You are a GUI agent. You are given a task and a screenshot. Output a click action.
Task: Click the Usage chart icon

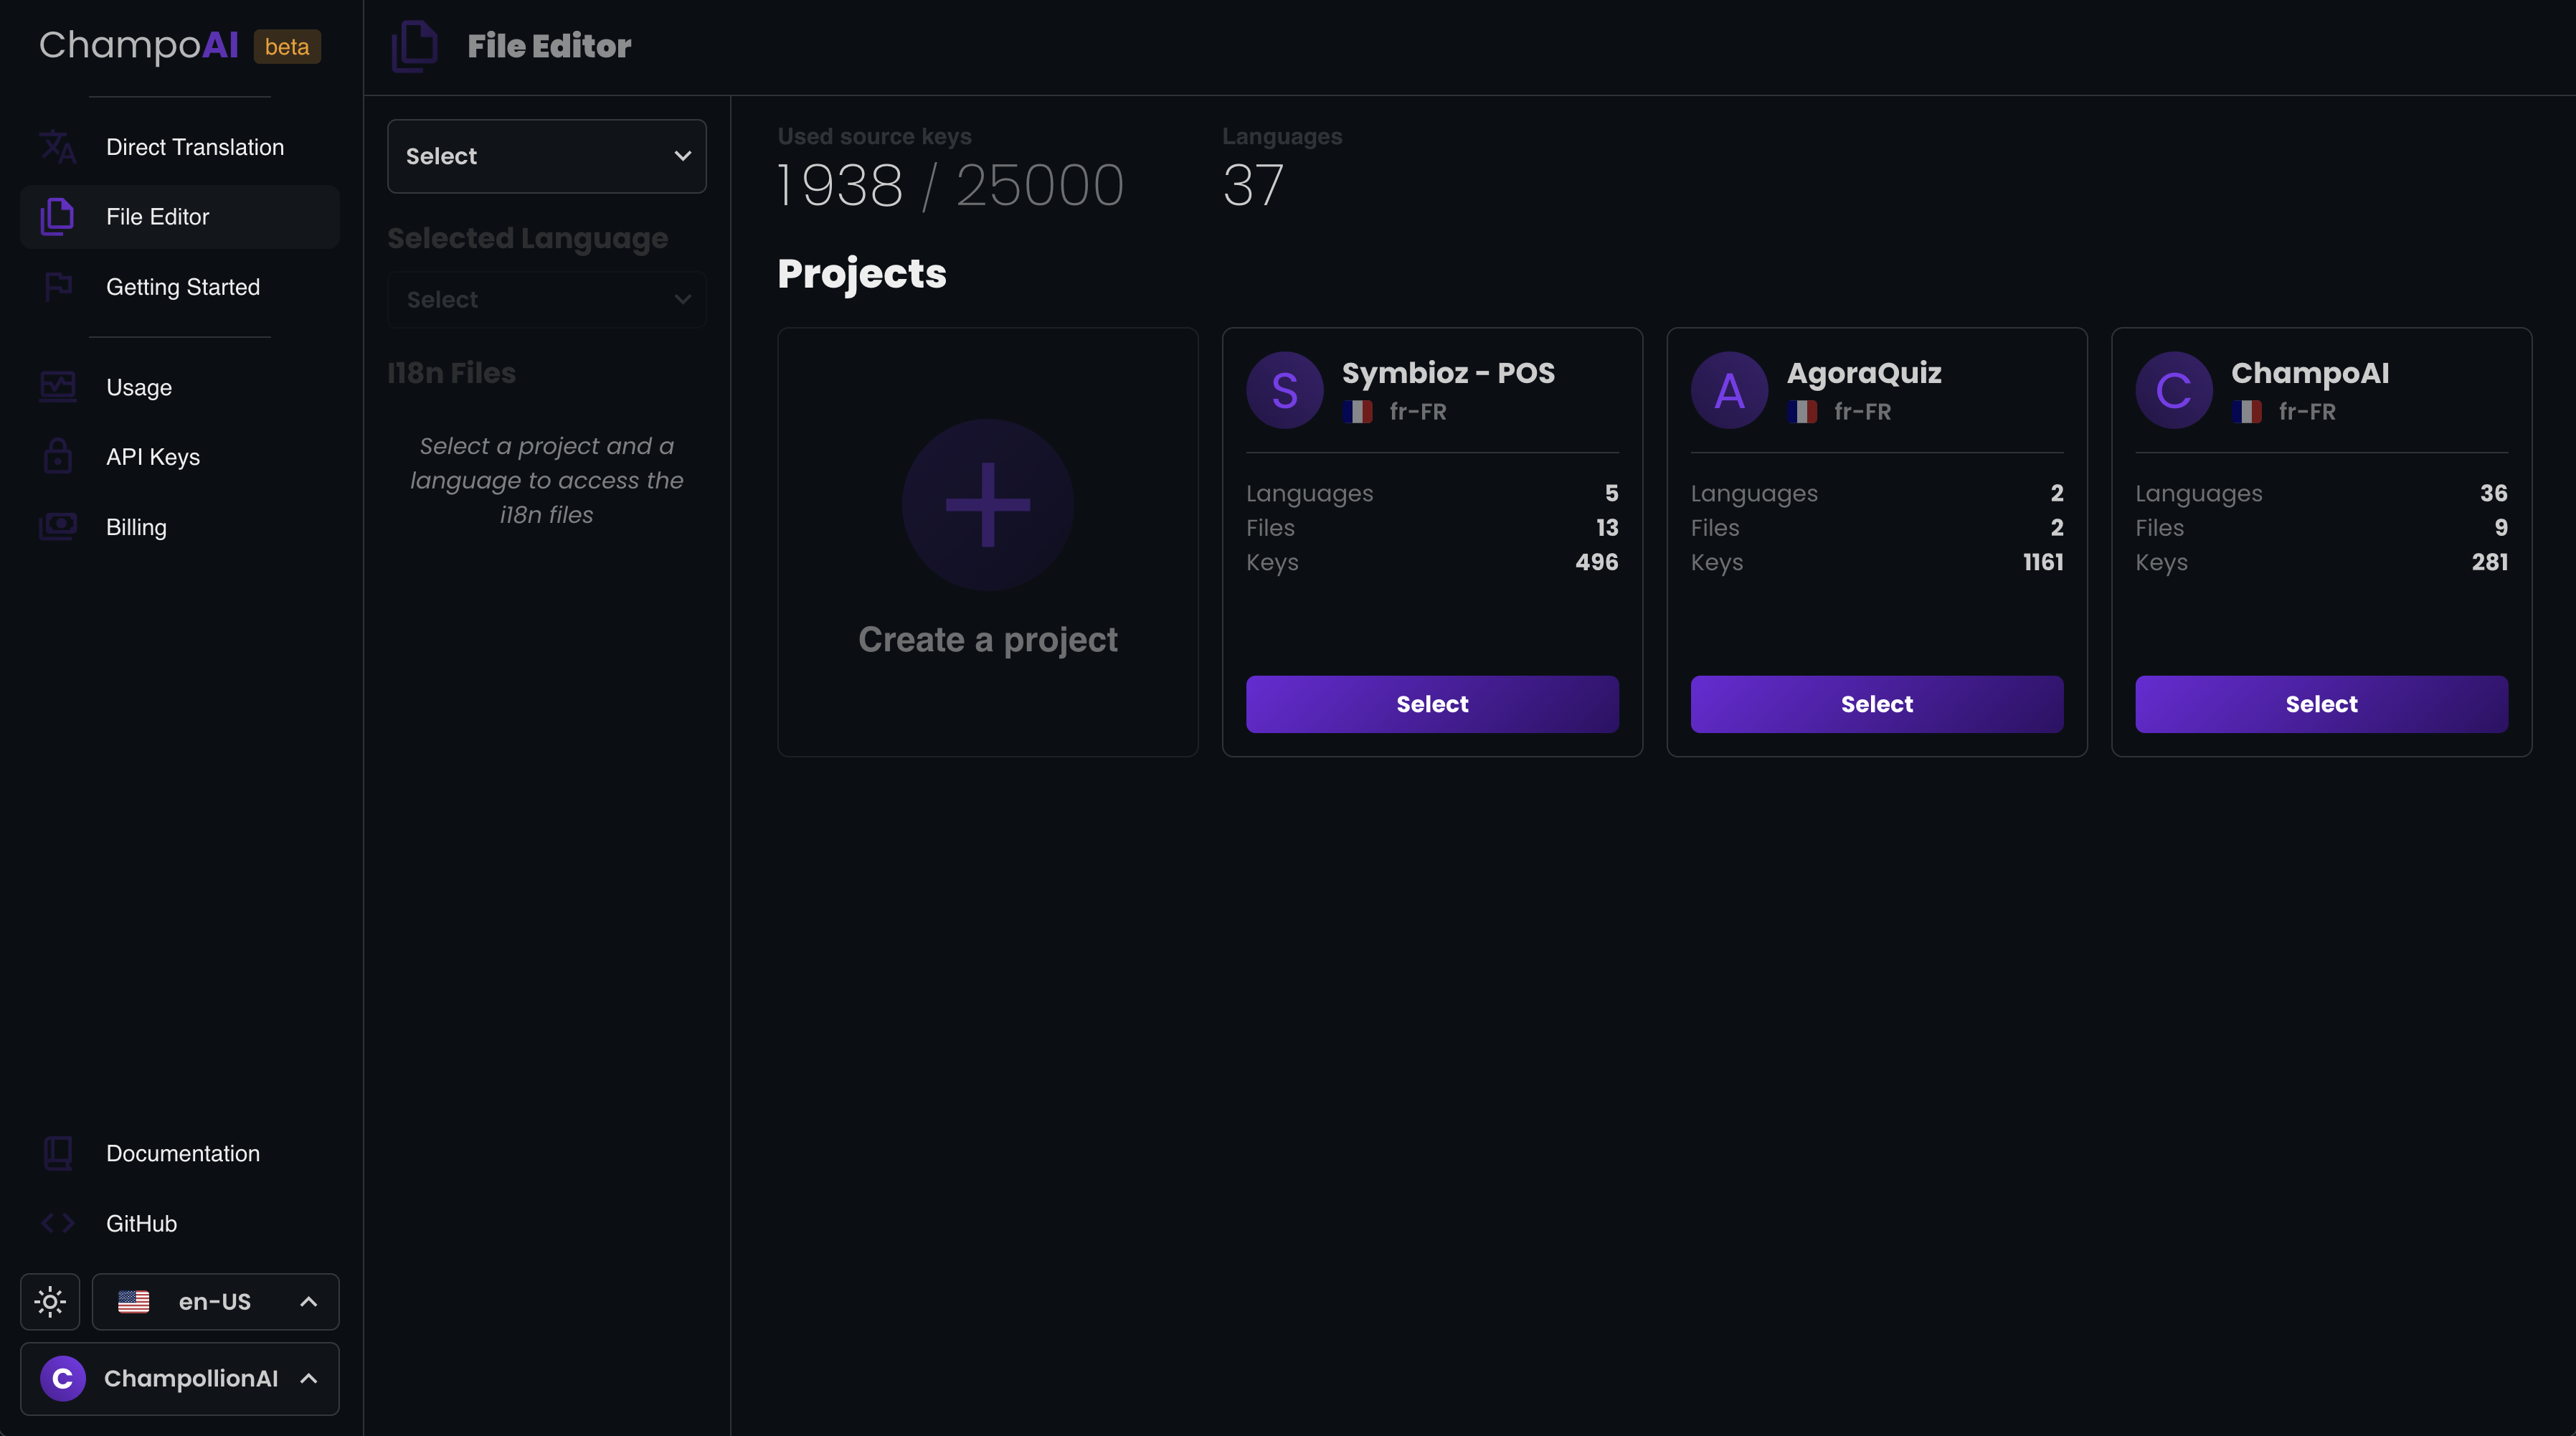click(x=58, y=387)
